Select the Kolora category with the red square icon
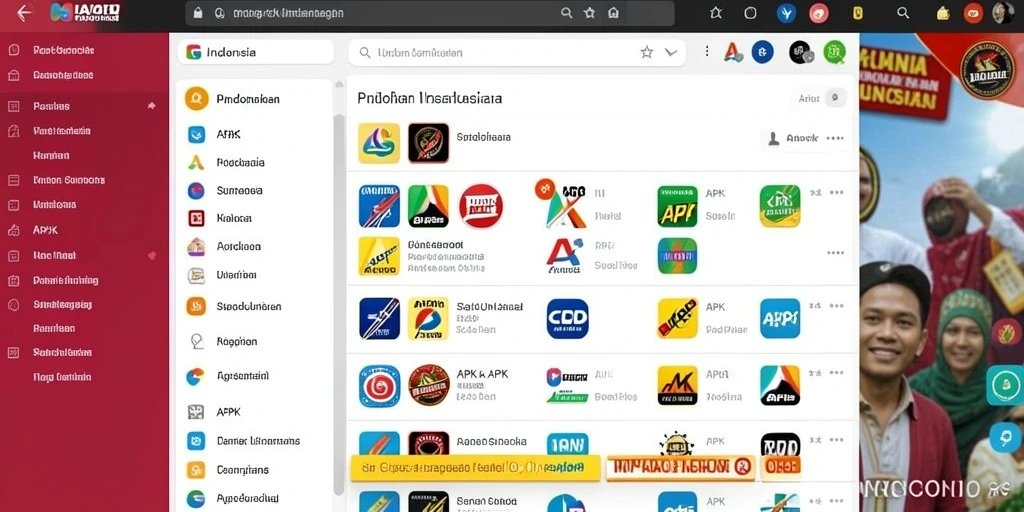 pyautogui.click(x=234, y=218)
